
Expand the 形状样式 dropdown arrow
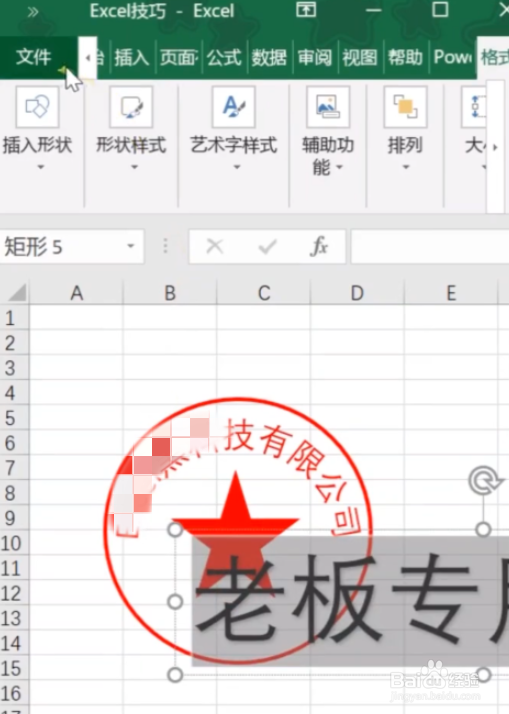click(x=134, y=167)
